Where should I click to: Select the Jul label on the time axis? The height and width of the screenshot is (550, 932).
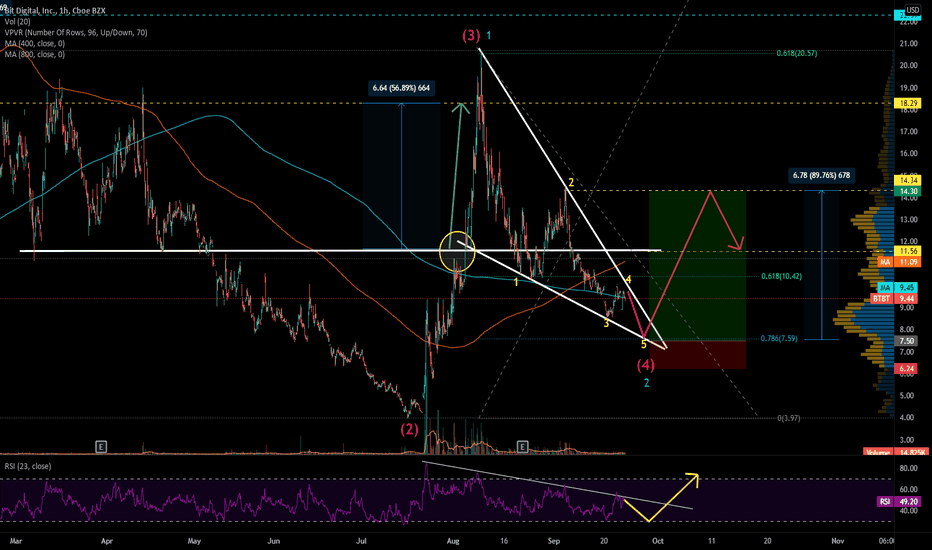point(361,541)
